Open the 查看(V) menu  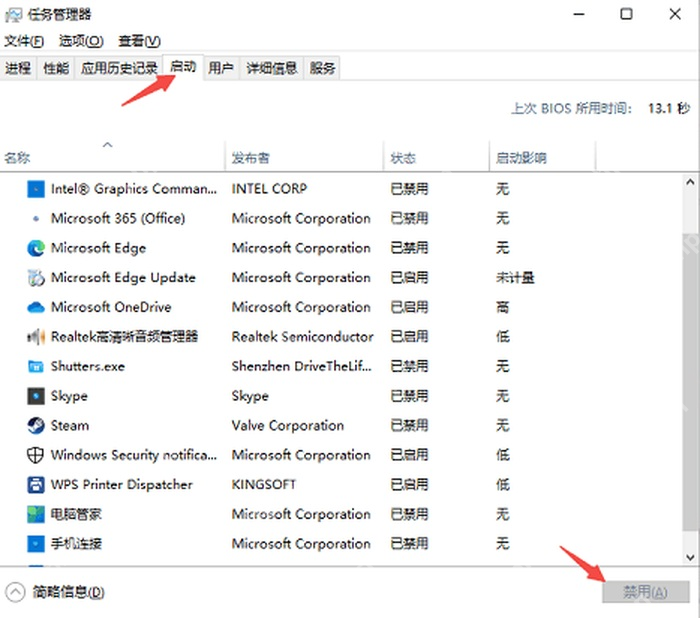tap(139, 41)
